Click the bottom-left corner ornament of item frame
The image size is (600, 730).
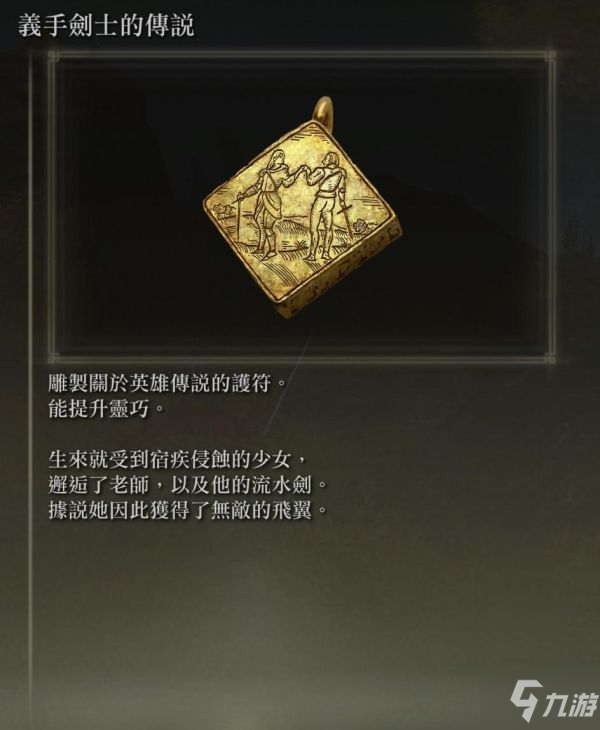click(x=53, y=358)
